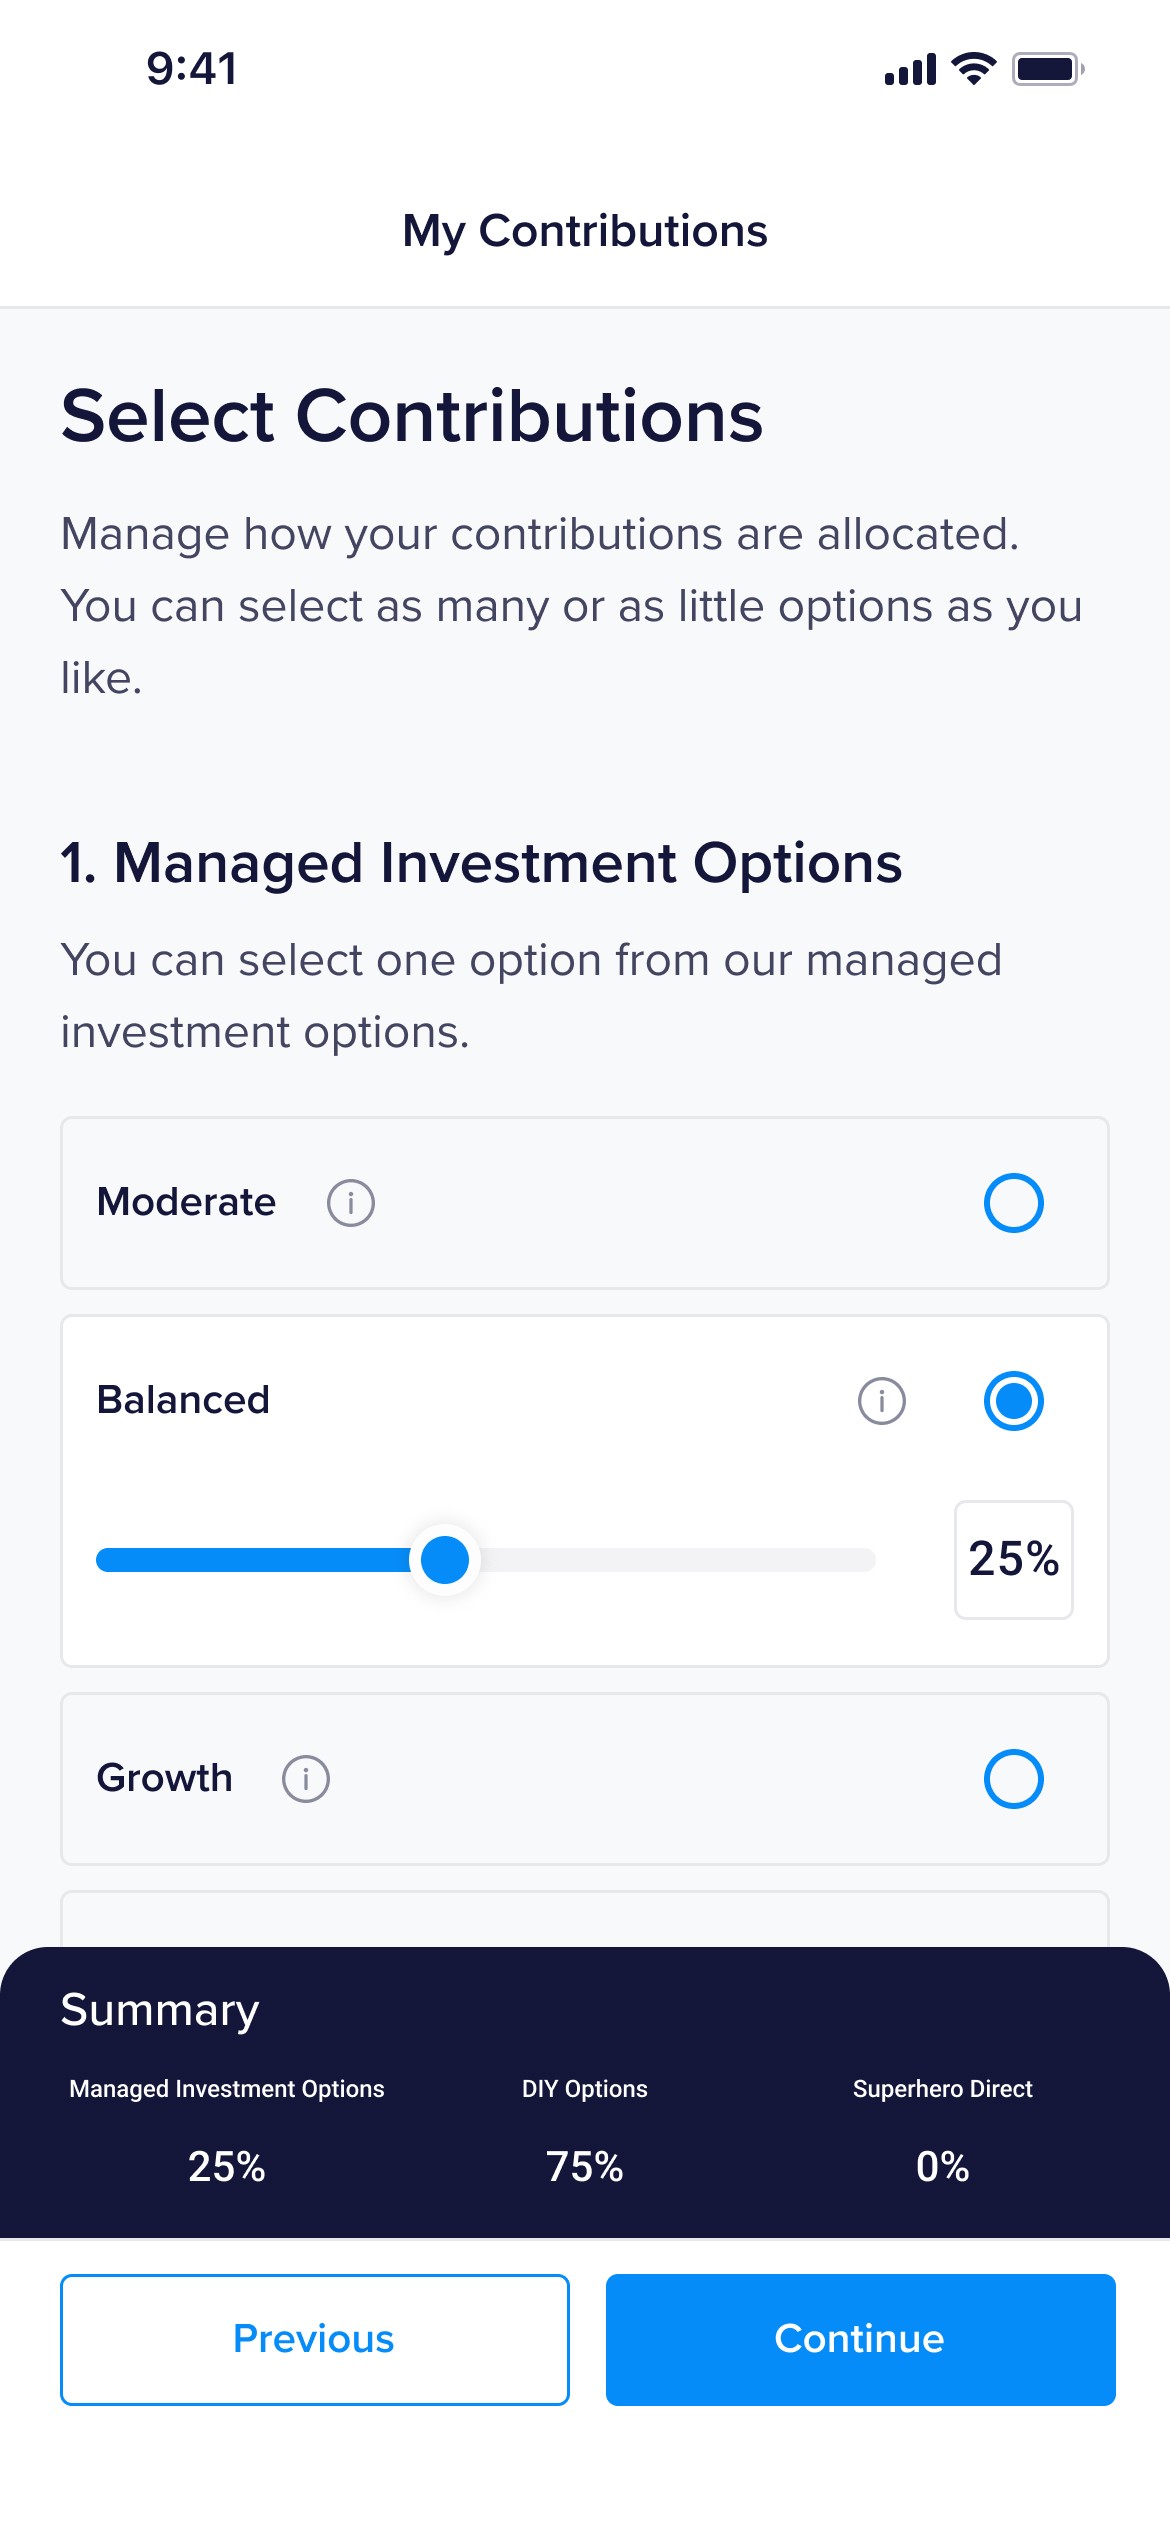The height and width of the screenshot is (2532, 1170).
Task: Click the Balanced allocation slider handle
Action: [445, 1560]
